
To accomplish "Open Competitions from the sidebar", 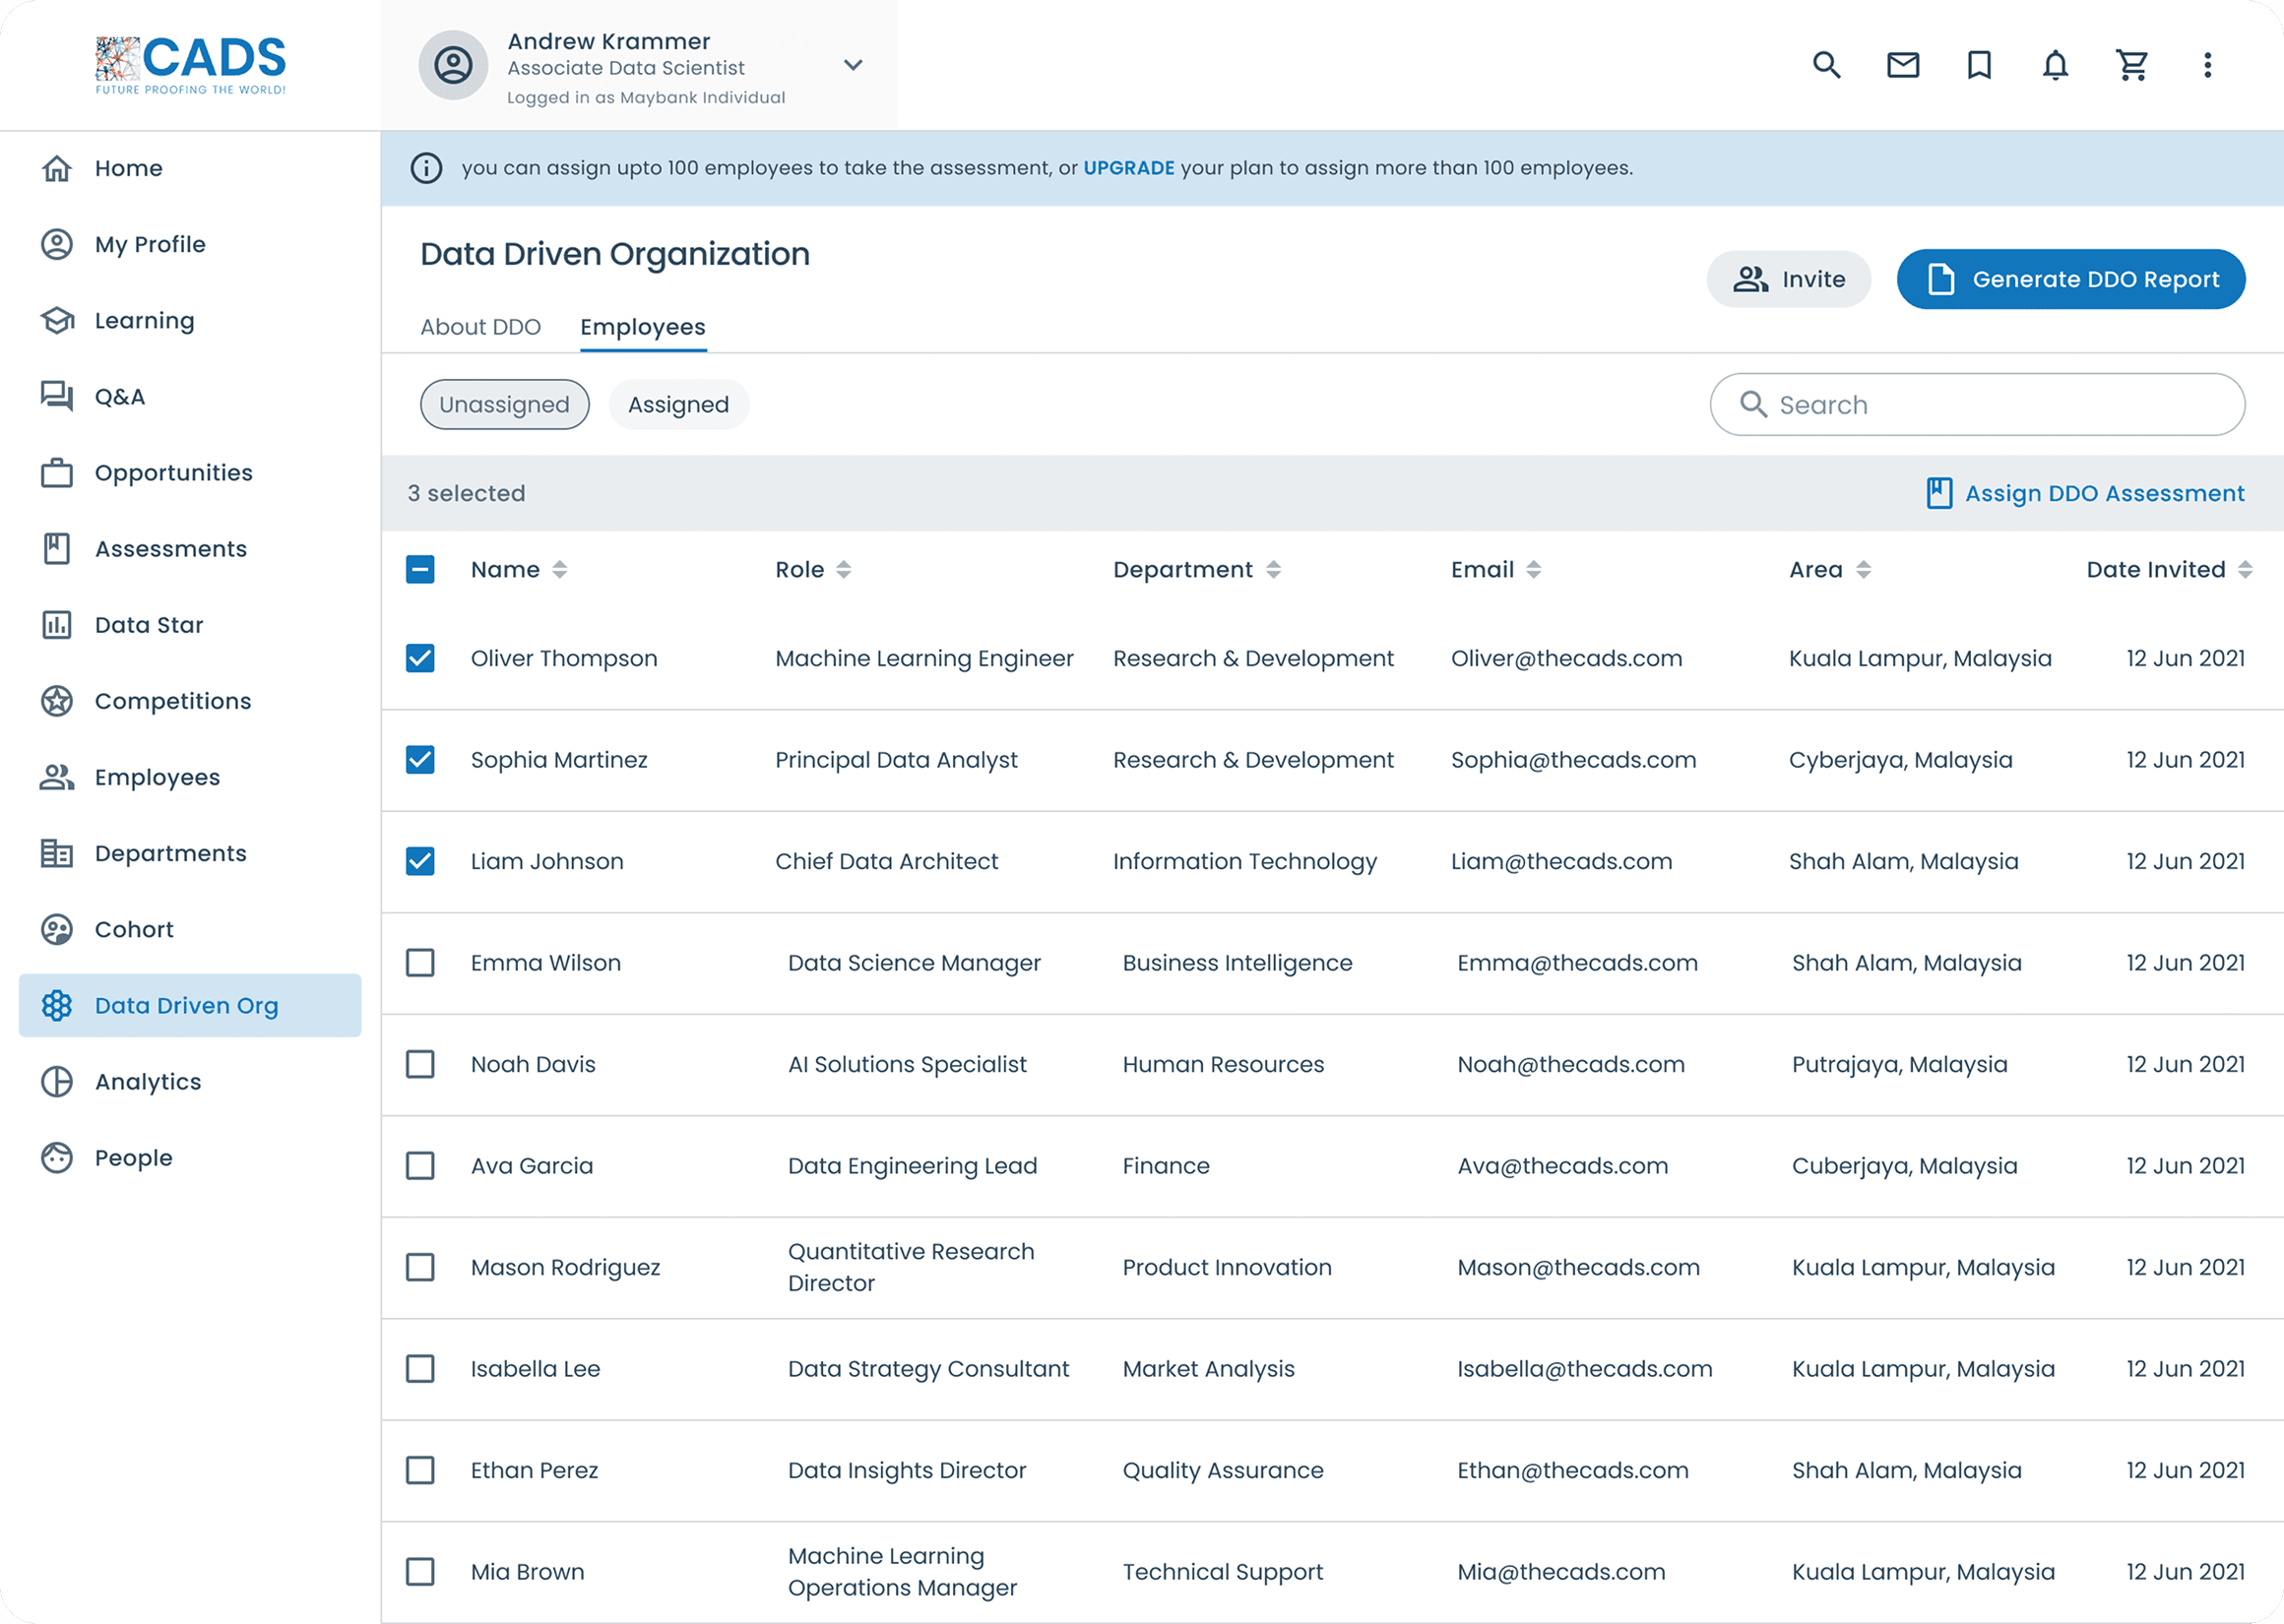I will 172,701.
